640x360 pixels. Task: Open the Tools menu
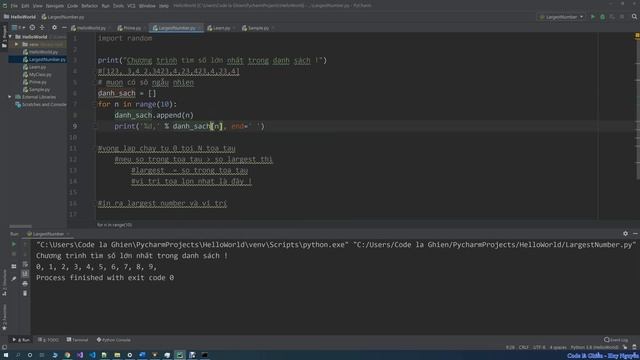point(118,6)
